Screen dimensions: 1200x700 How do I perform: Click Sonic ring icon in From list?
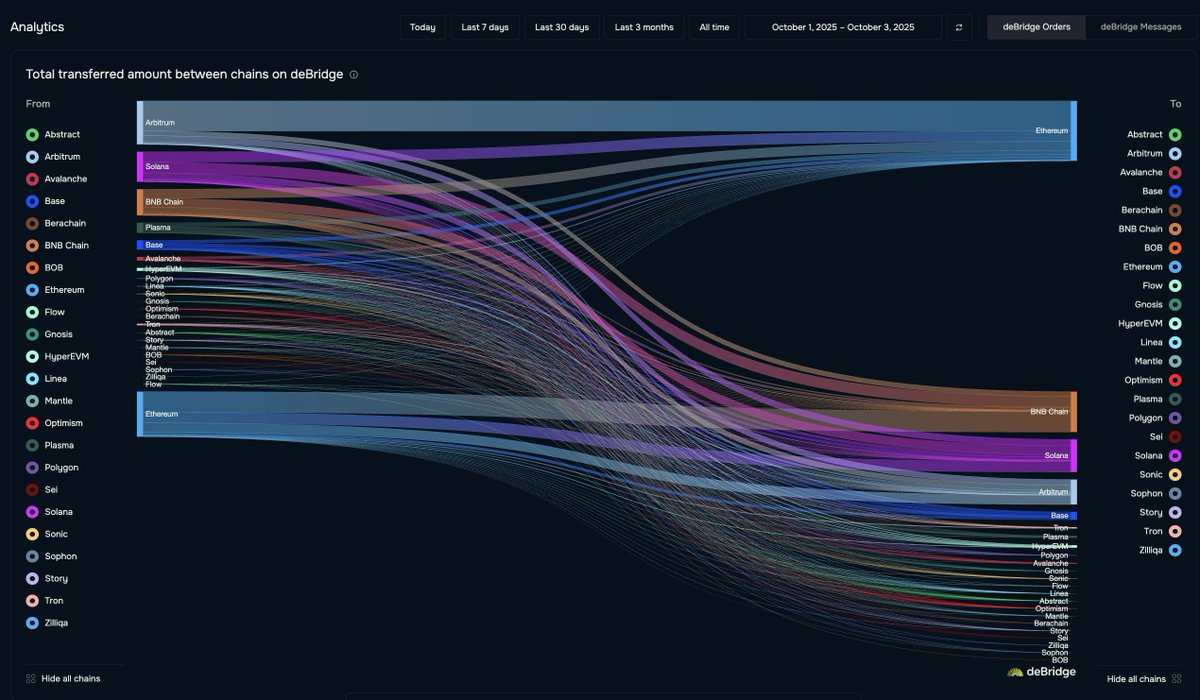(32, 534)
